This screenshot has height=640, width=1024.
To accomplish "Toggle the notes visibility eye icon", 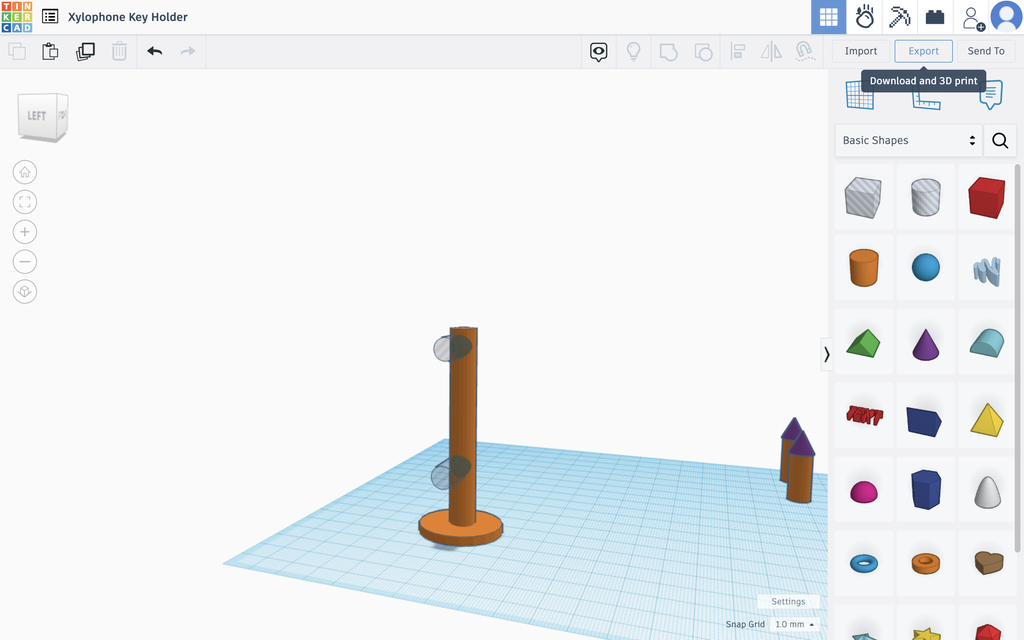I will 599,52.
